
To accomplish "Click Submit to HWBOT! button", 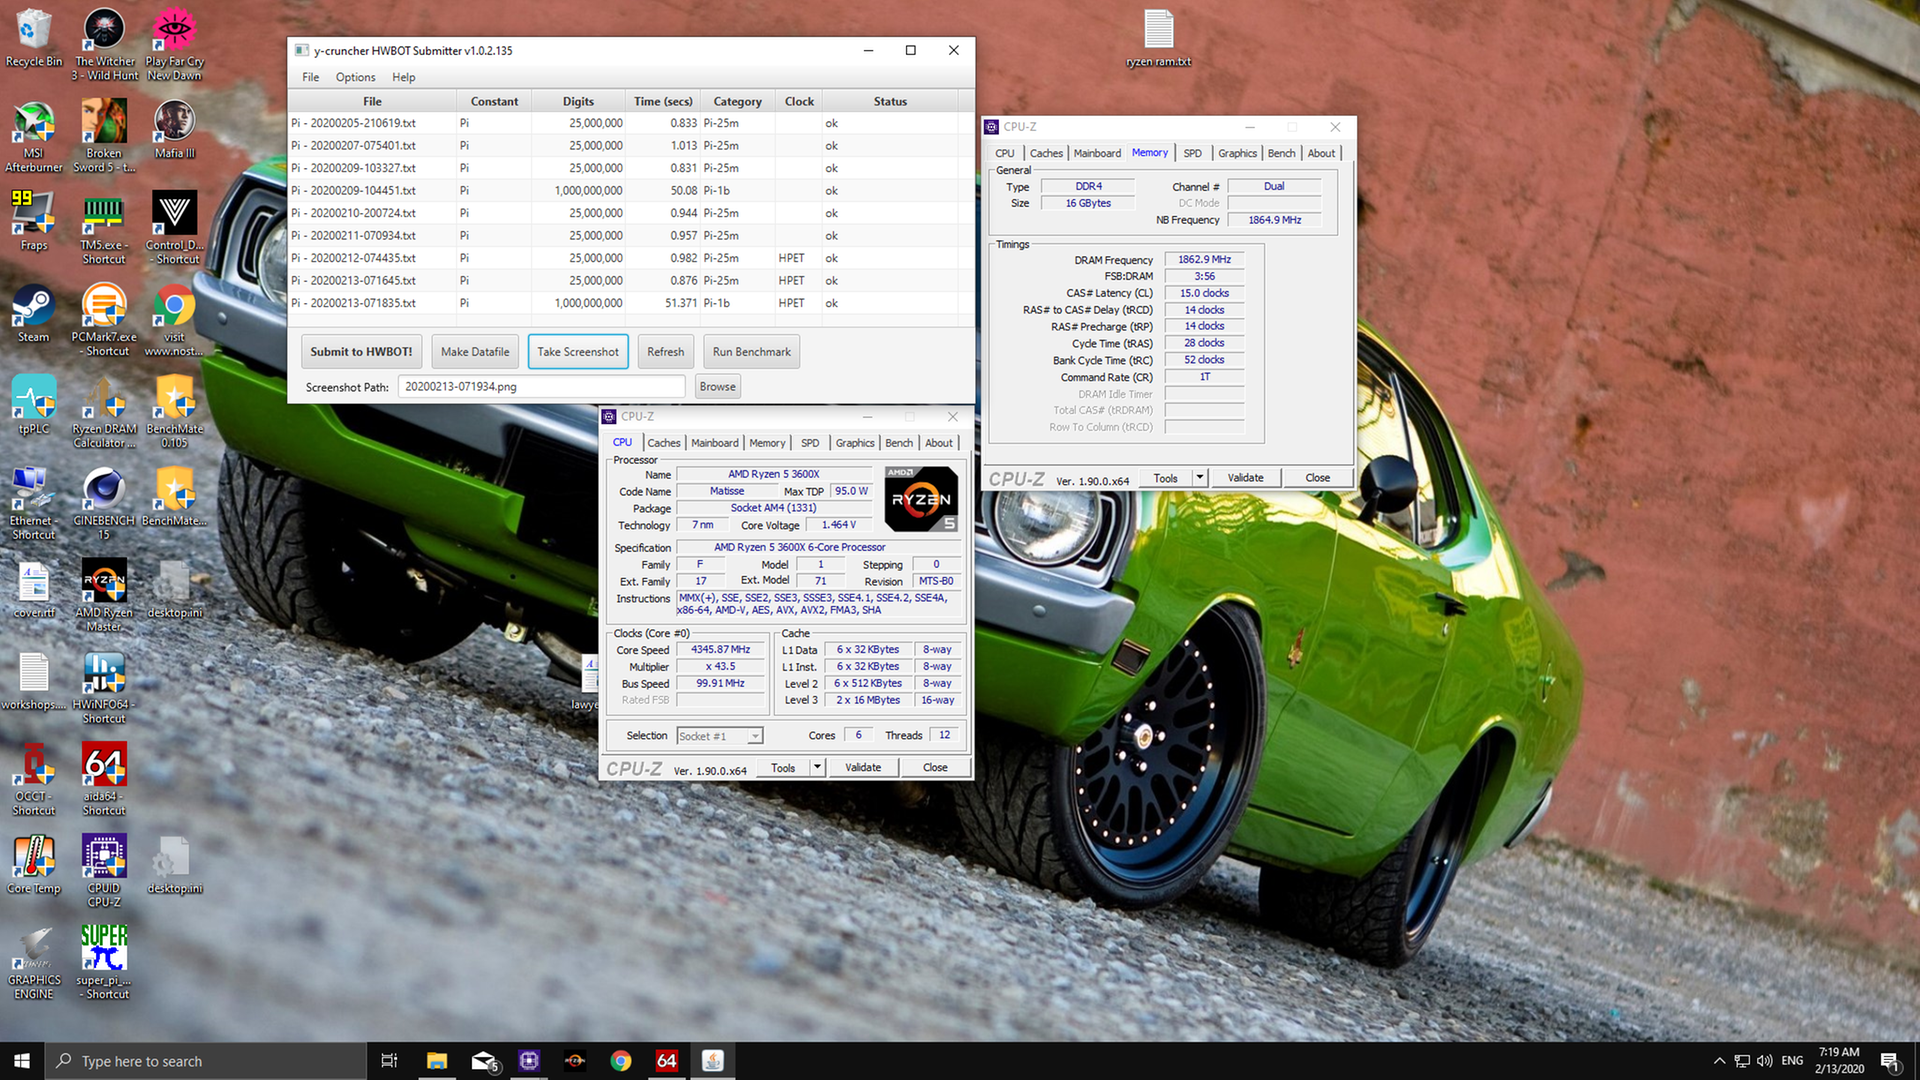I will tap(361, 352).
